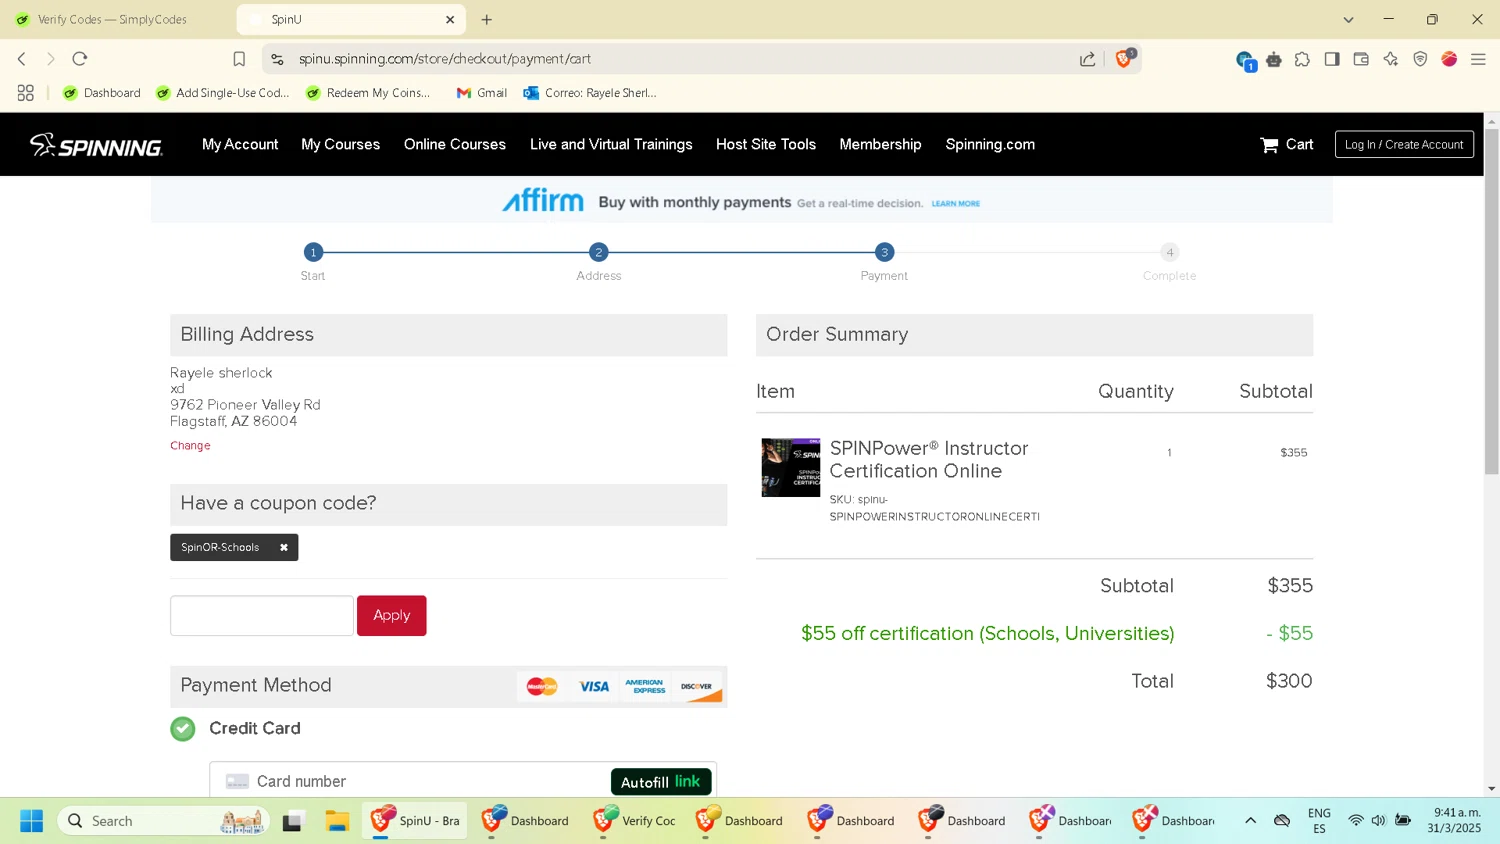Open the tab search dropdown arrow
Viewport: 1500px width, 844px height.
(x=1348, y=19)
